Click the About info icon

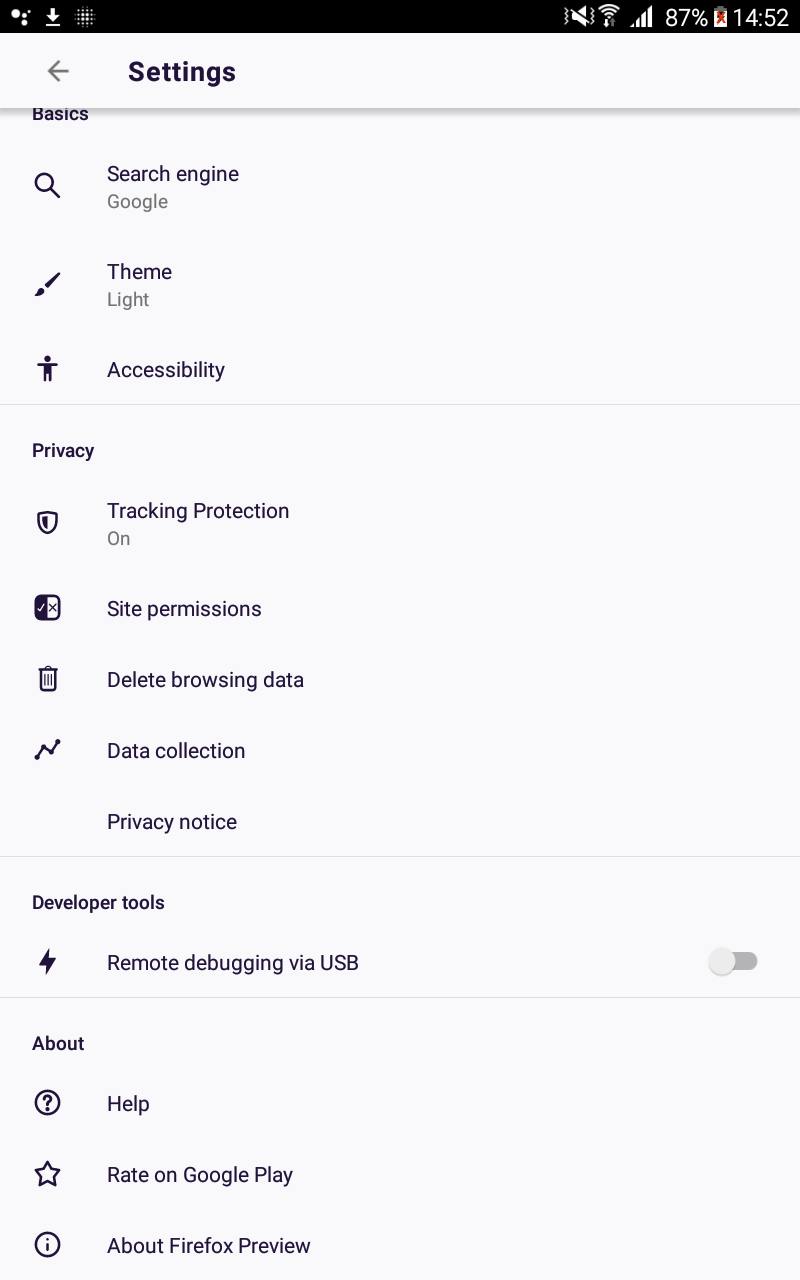[x=47, y=1244]
